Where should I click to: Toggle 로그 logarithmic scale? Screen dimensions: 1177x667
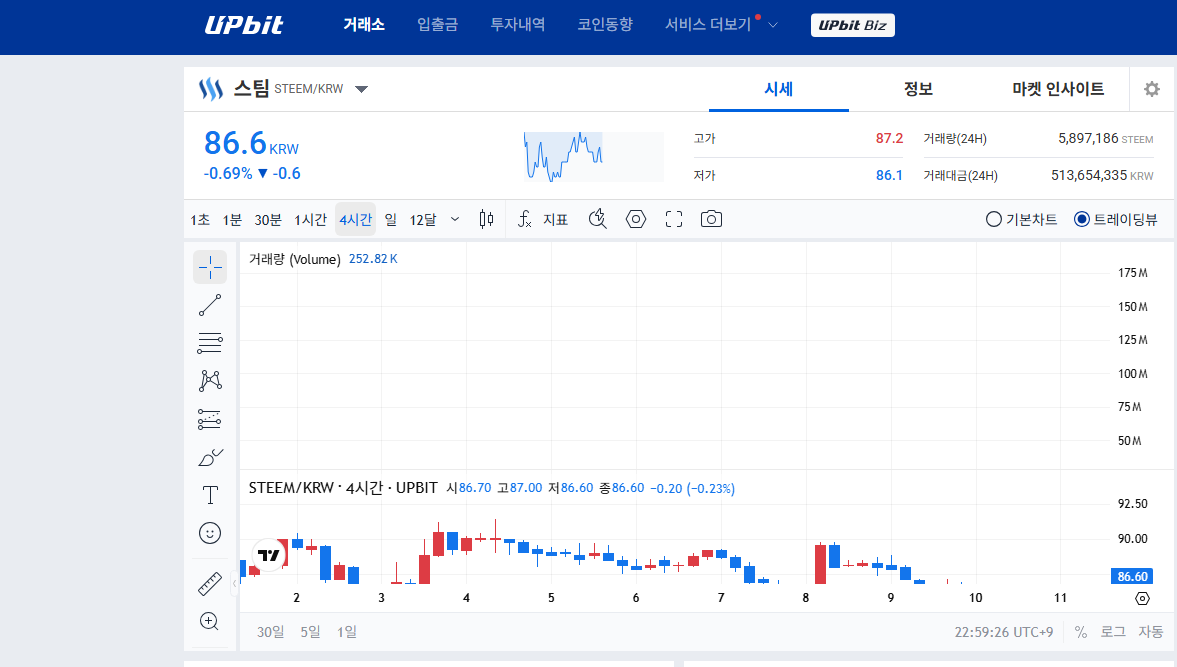click(1112, 632)
